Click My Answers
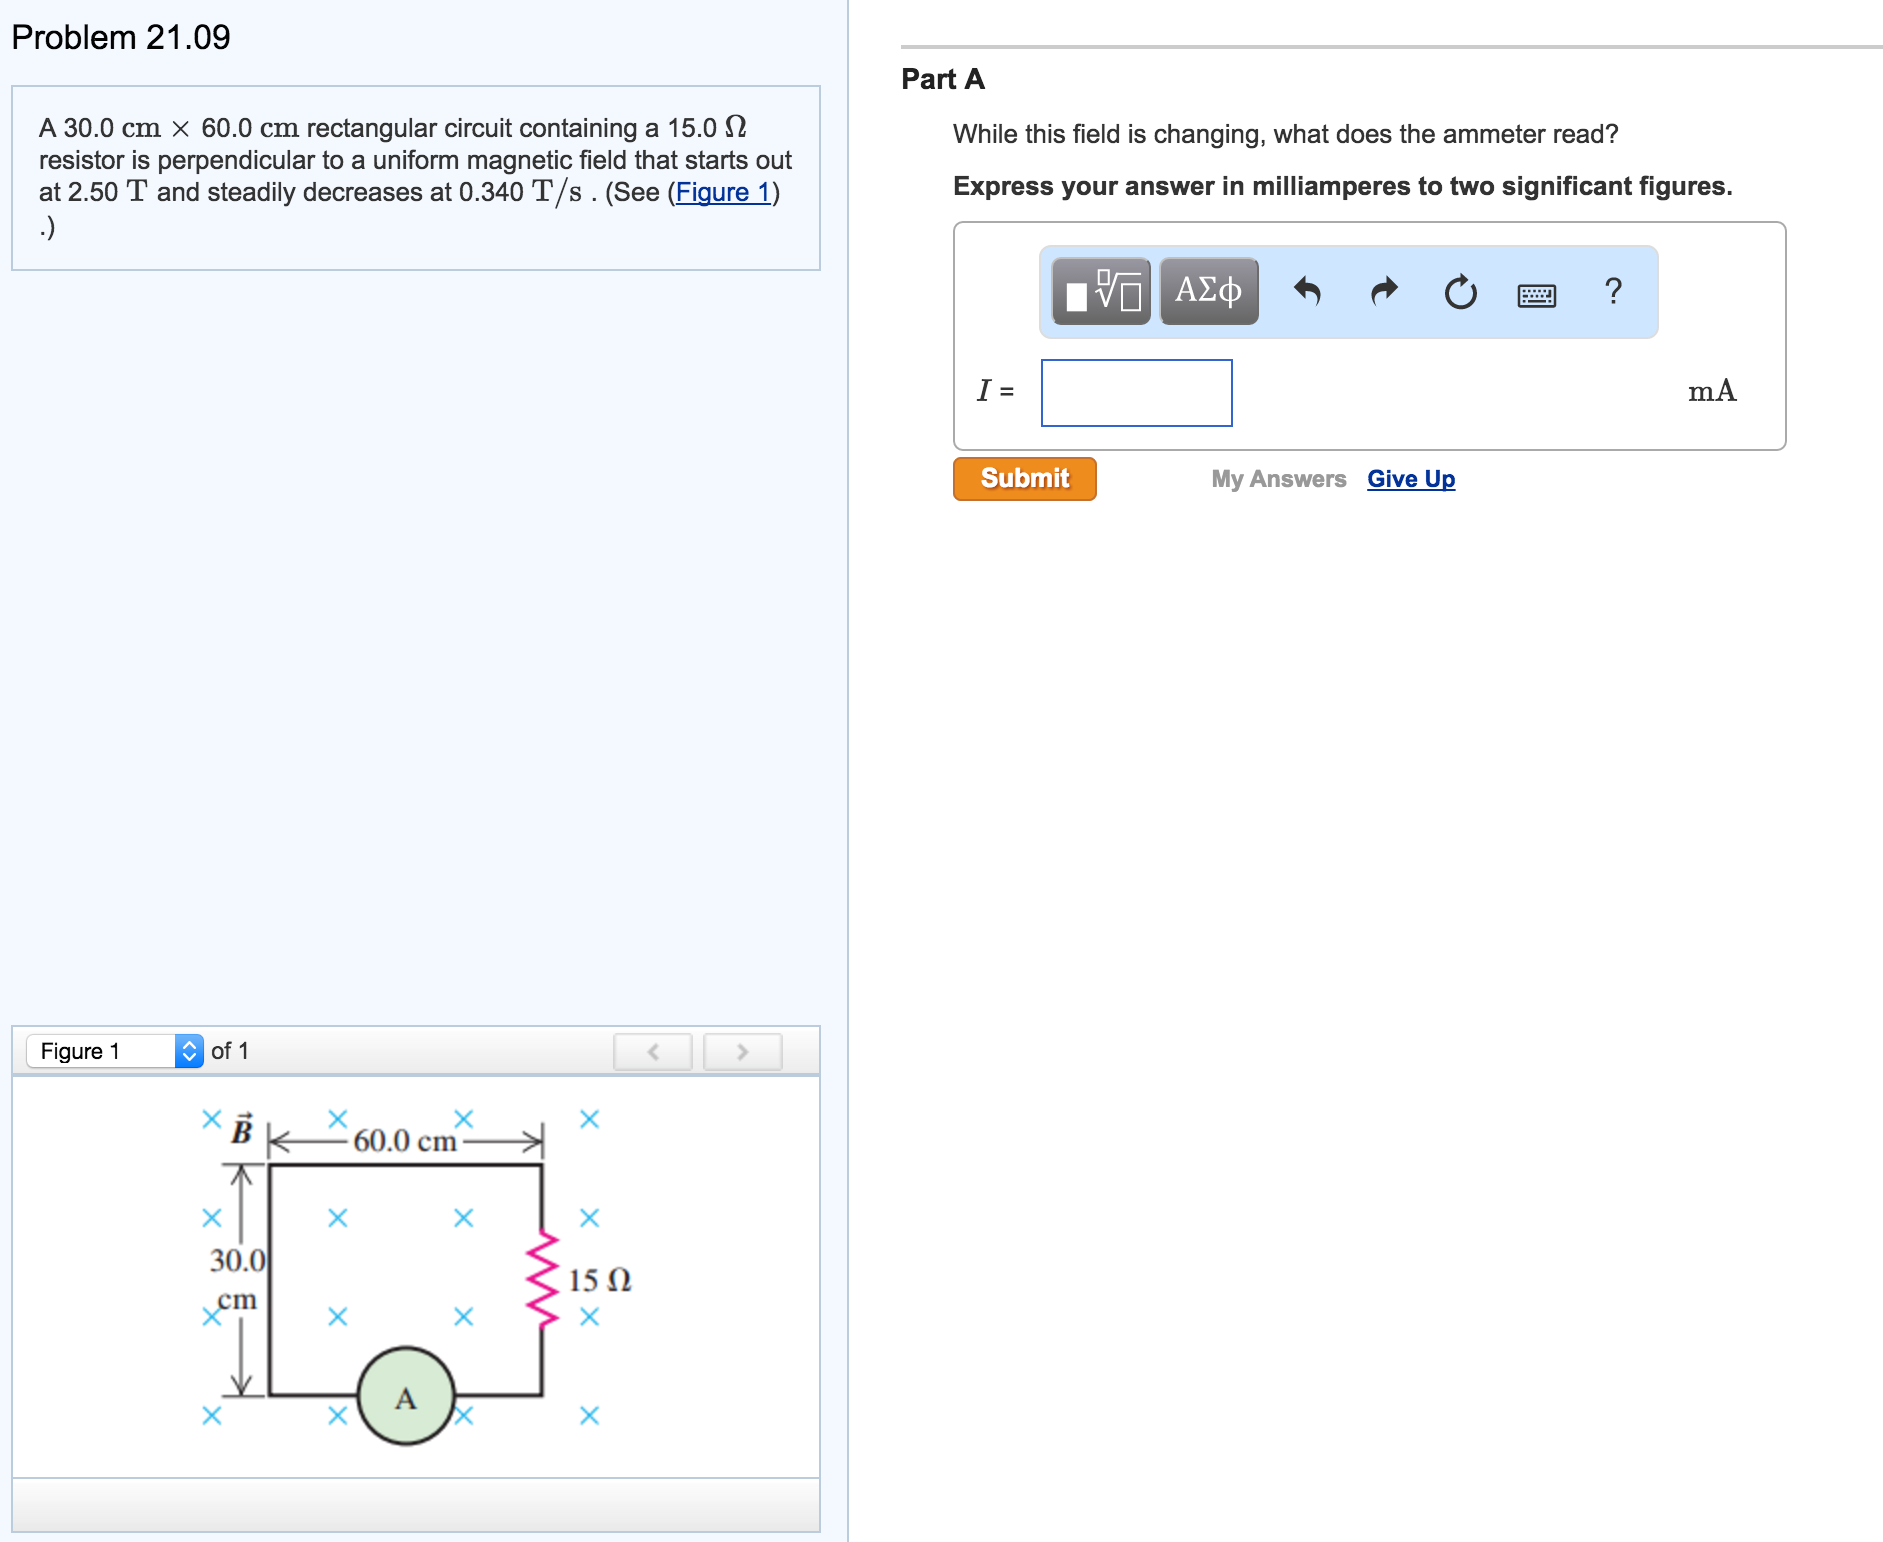1883x1542 pixels. point(1277,478)
